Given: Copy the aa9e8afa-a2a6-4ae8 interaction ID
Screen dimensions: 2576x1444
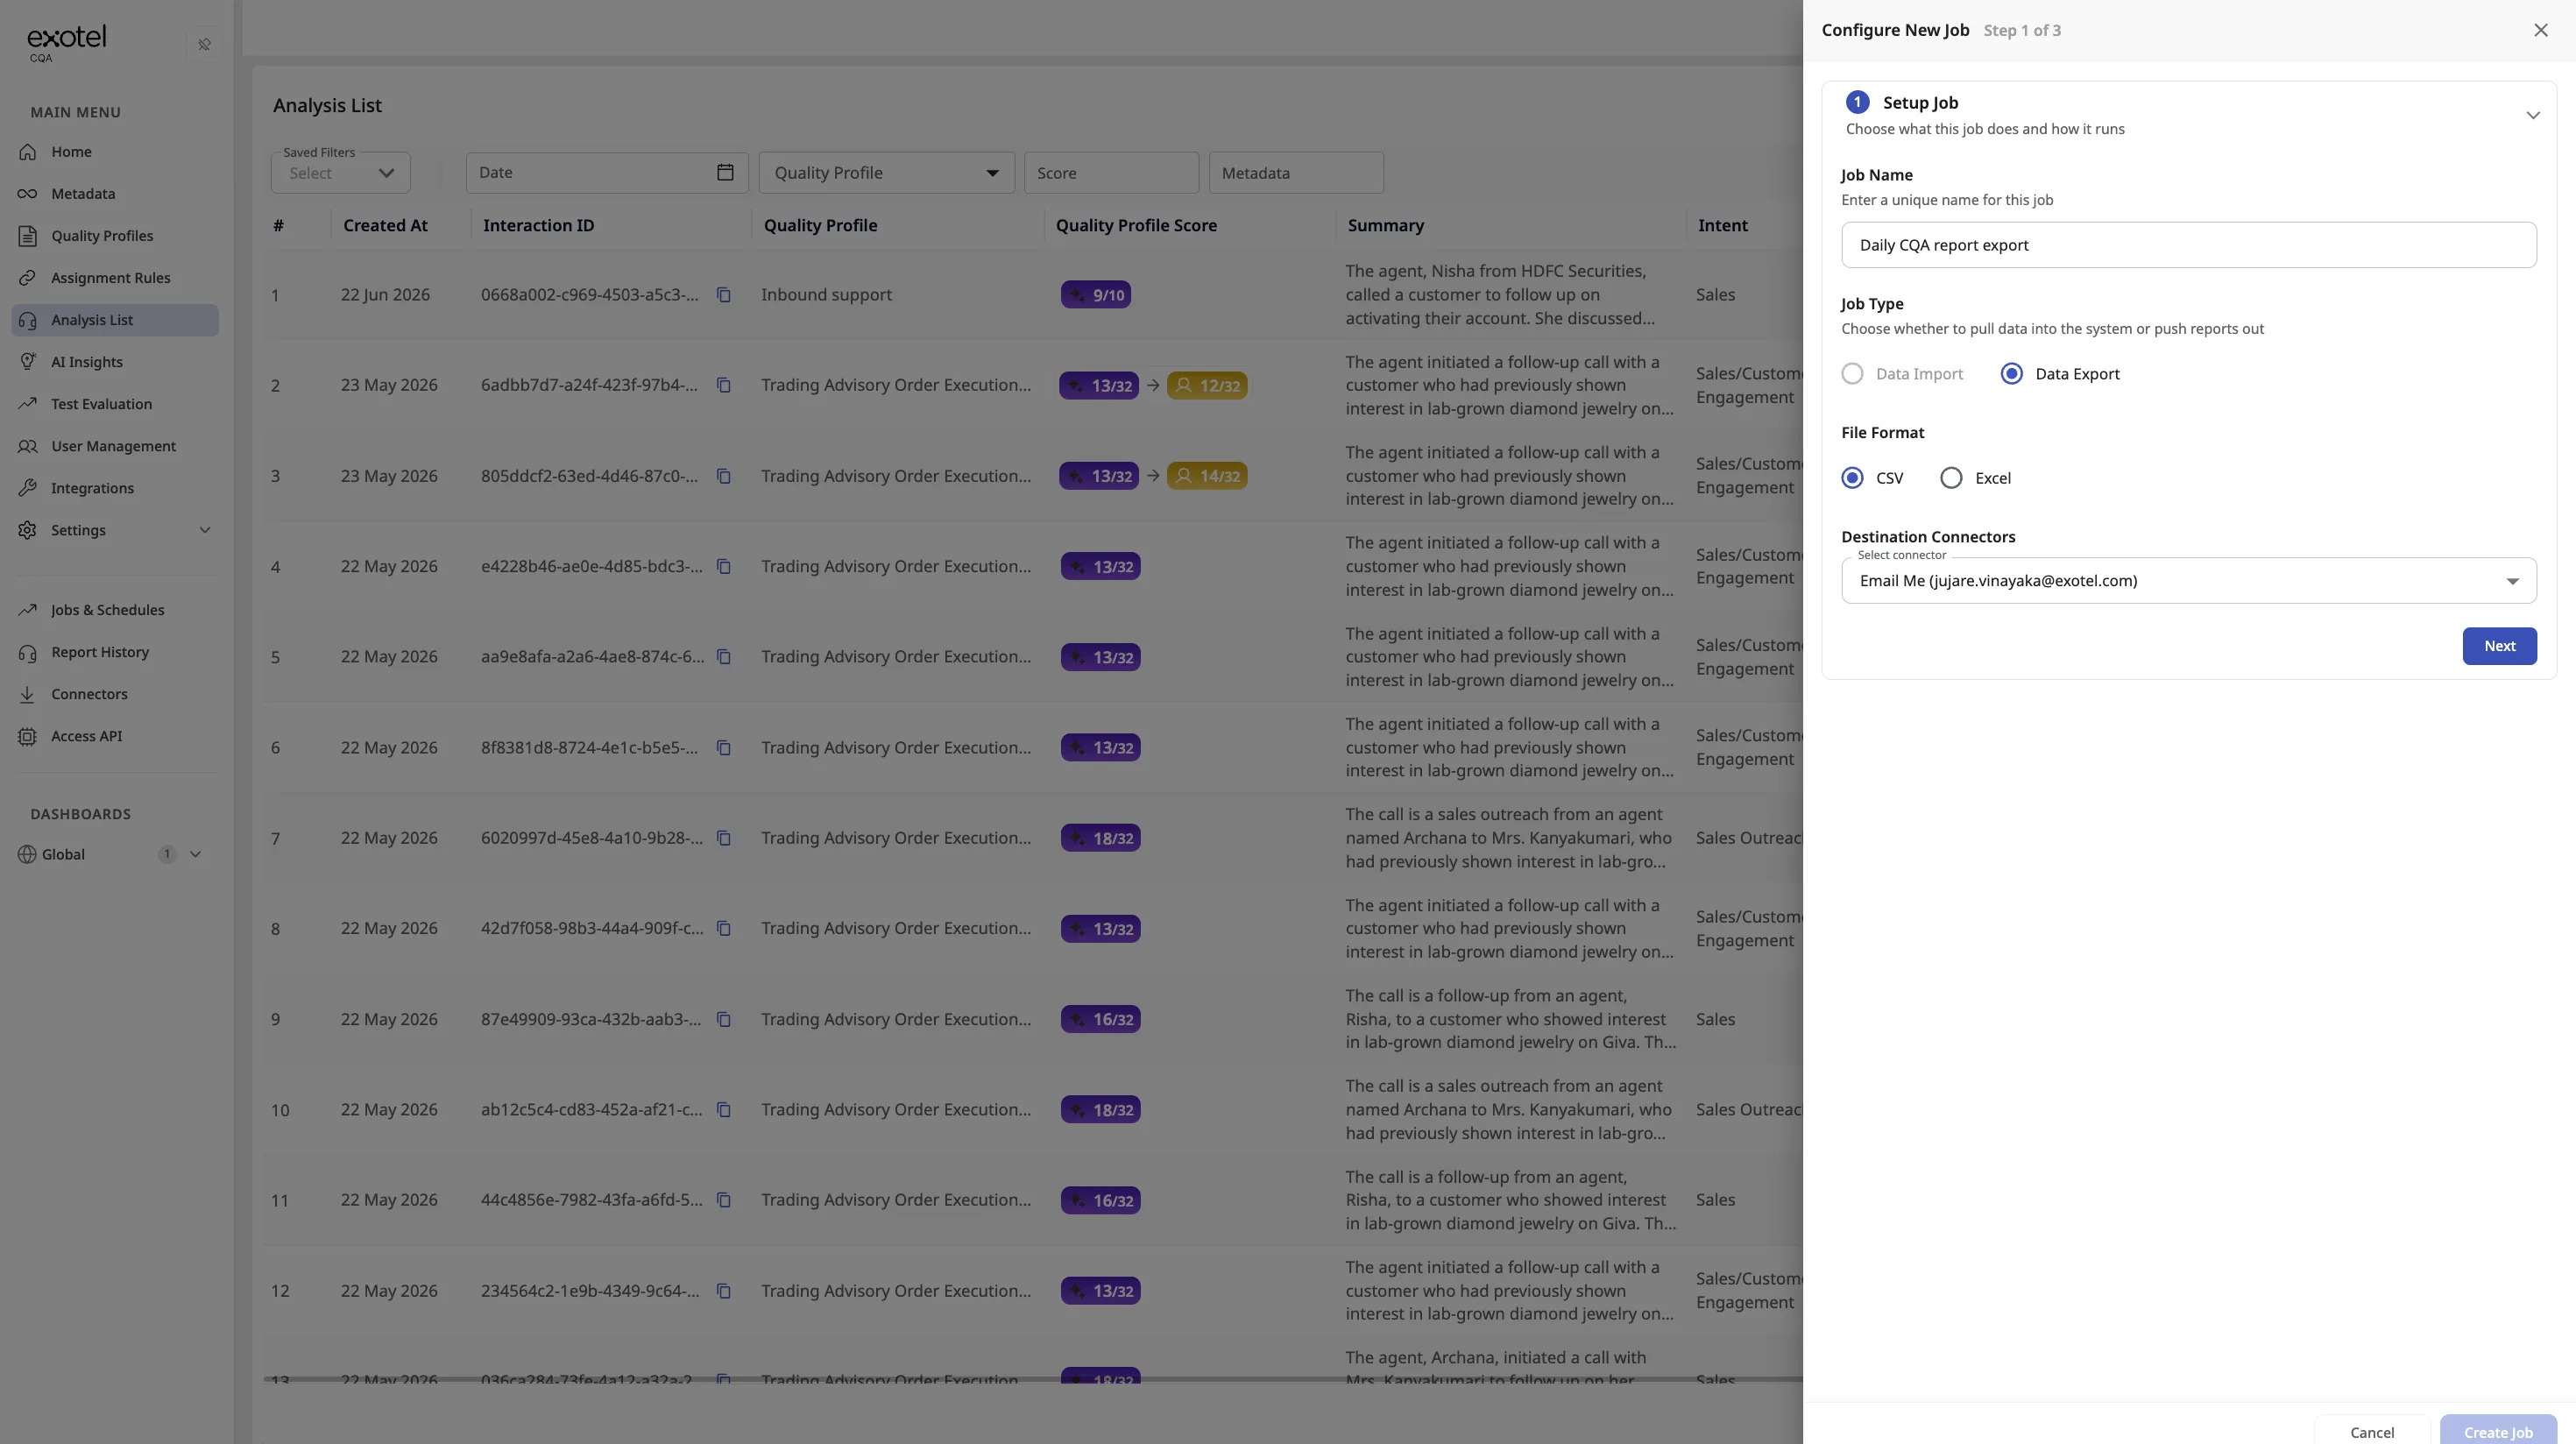Looking at the screenshot, I should click(x=723, y=657).
